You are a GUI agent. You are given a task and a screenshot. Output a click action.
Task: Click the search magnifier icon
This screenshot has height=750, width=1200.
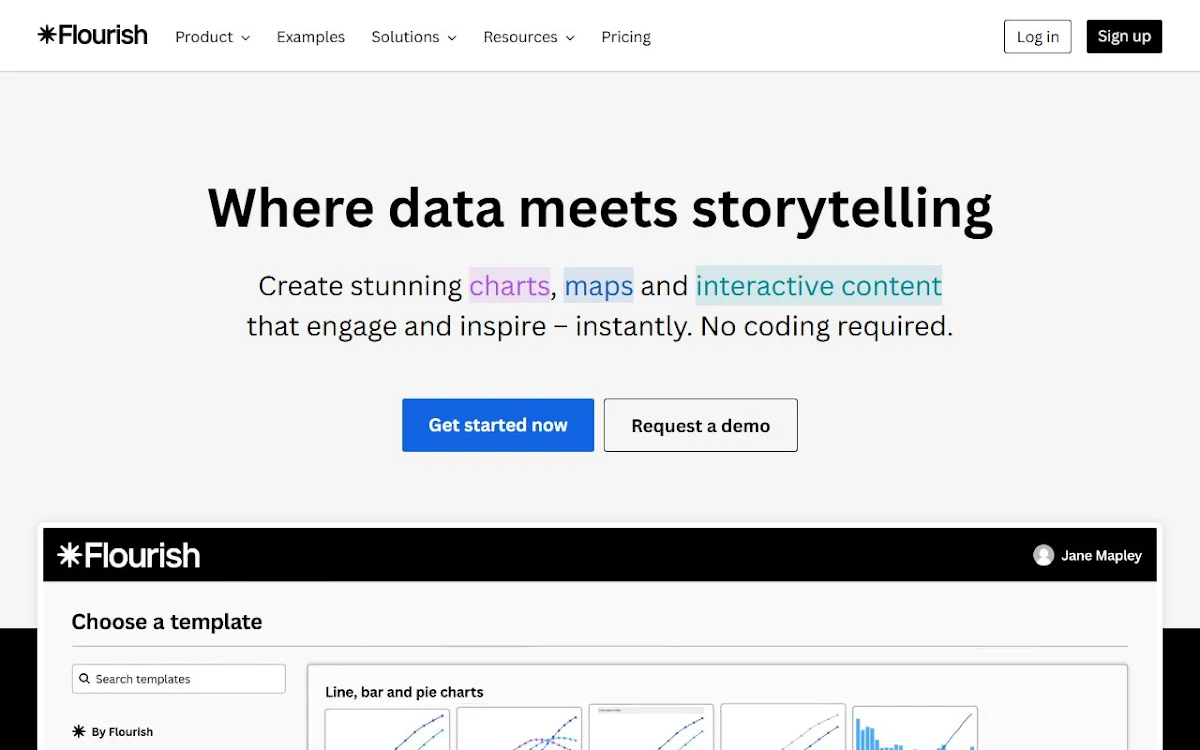[x=85, y=679]
